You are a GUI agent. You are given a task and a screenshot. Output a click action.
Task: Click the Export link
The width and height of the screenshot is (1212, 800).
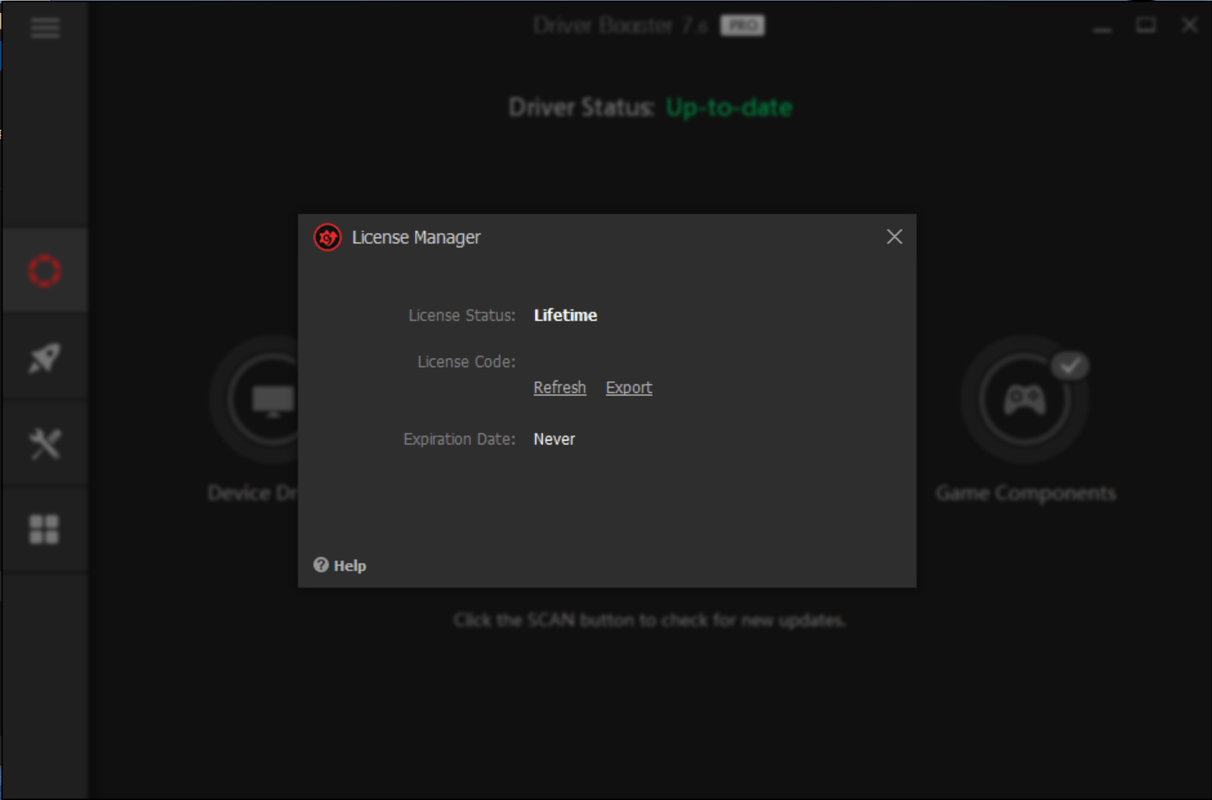629,388
